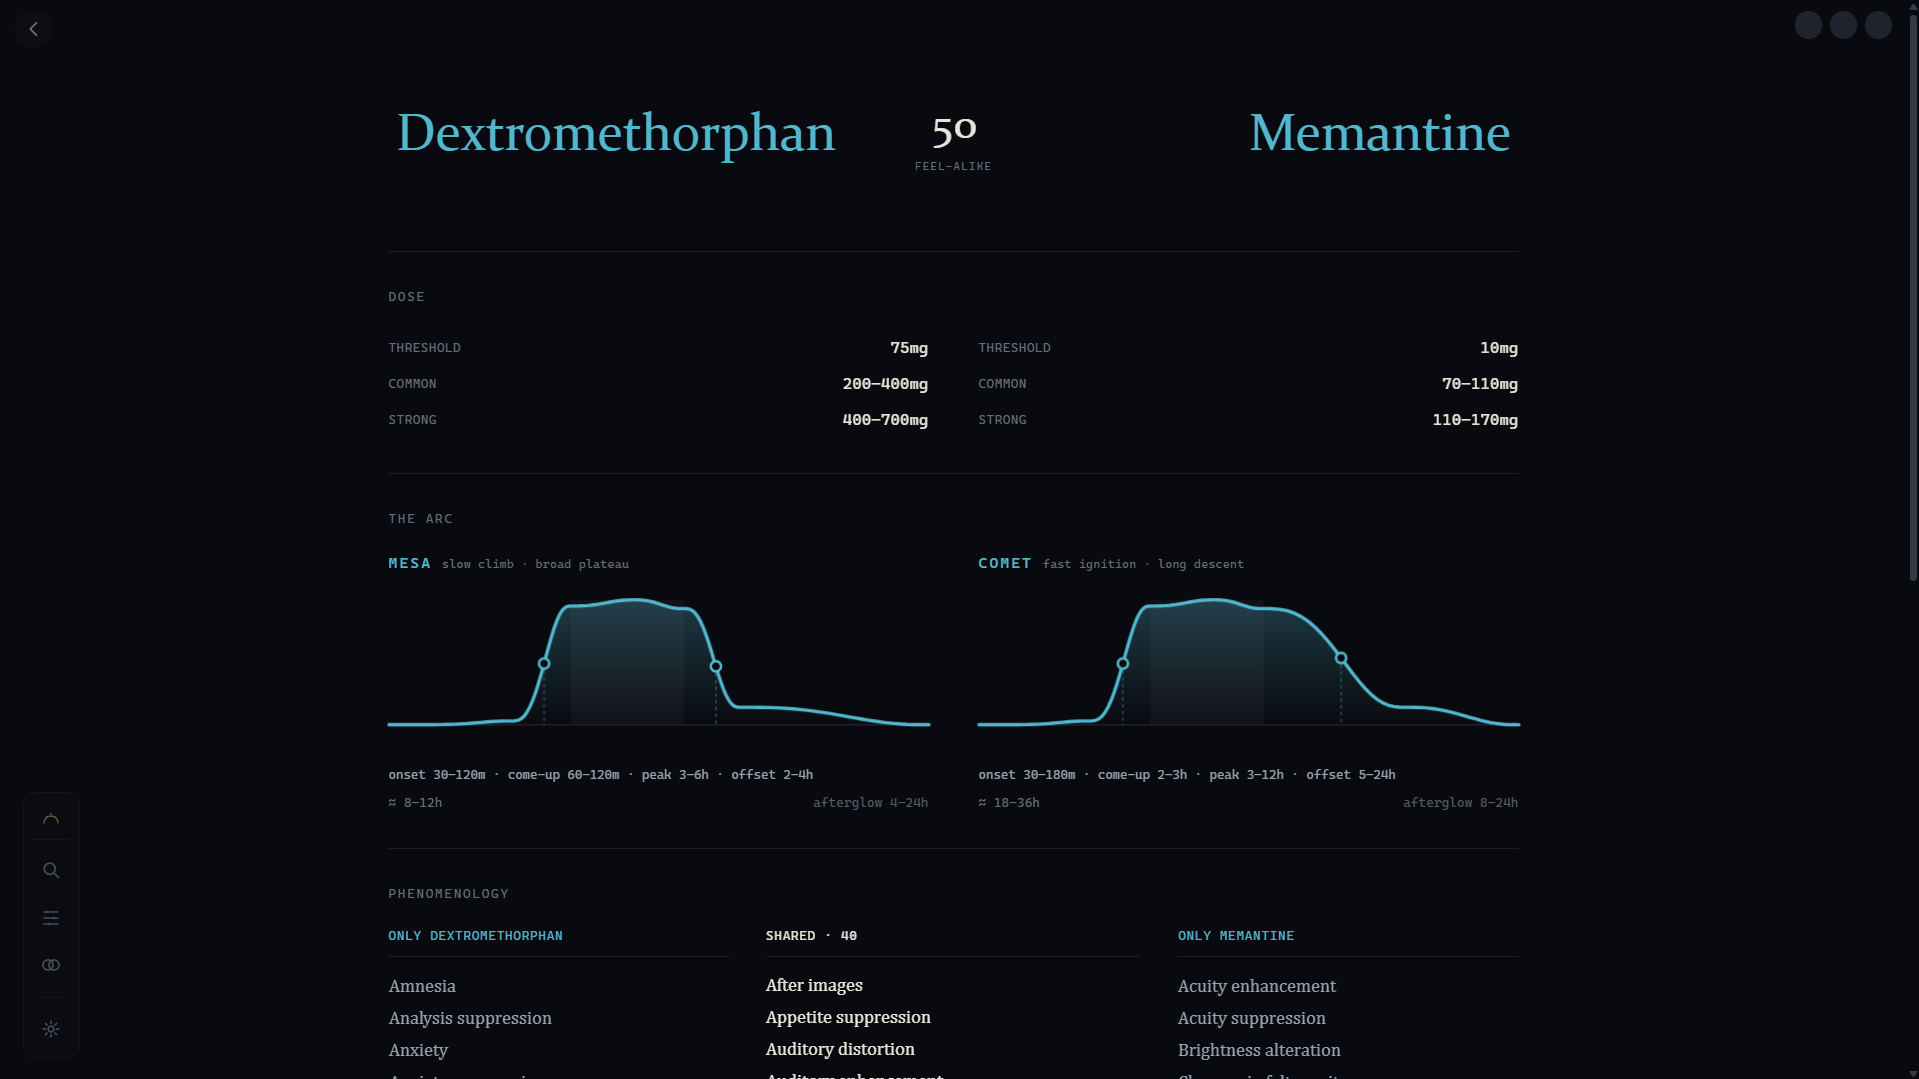
Task: Open the Brightness alteration effect
Action: 1259,1050
